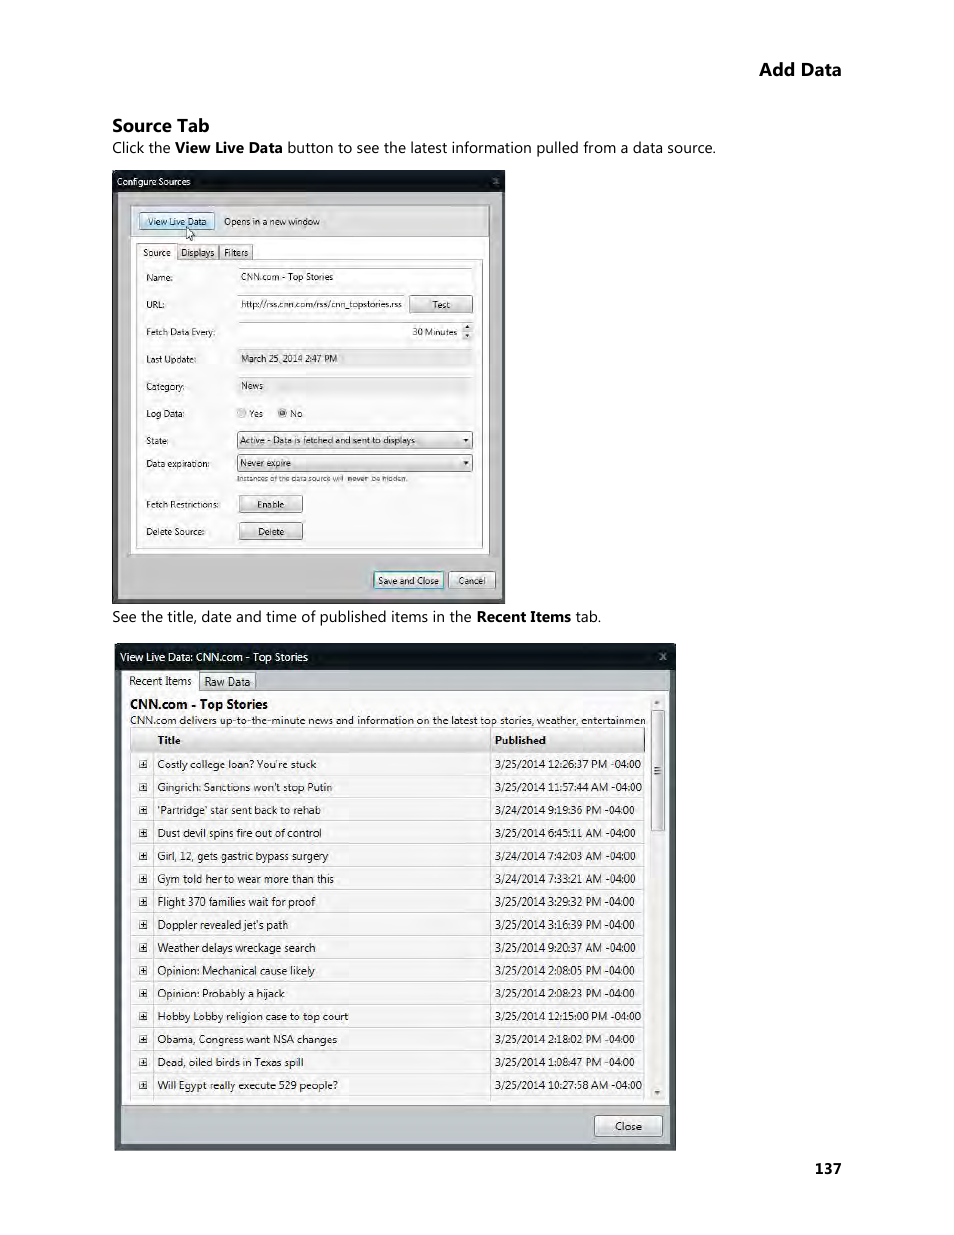
Task: Click the View Live Data button
Action: coord(176,221)
